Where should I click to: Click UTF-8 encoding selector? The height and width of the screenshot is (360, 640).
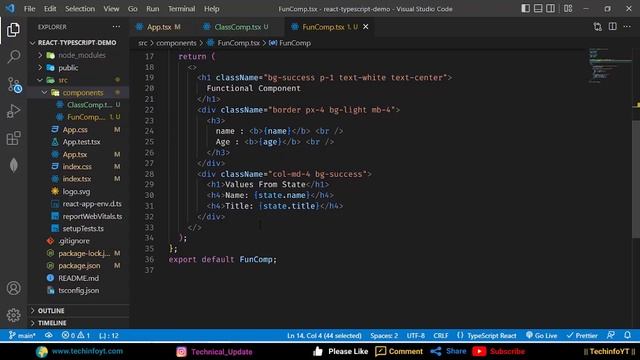416,336
